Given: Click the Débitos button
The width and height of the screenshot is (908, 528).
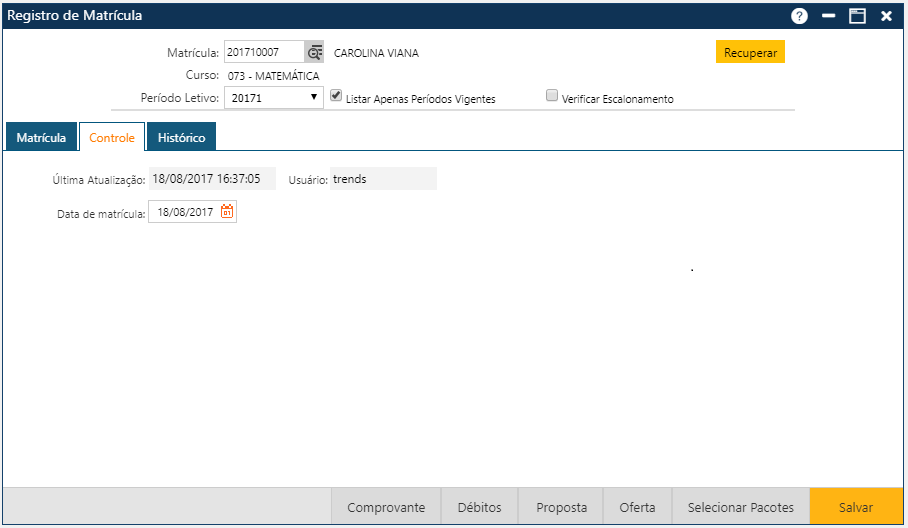Looking at the screenshot, I should (480, 507).
